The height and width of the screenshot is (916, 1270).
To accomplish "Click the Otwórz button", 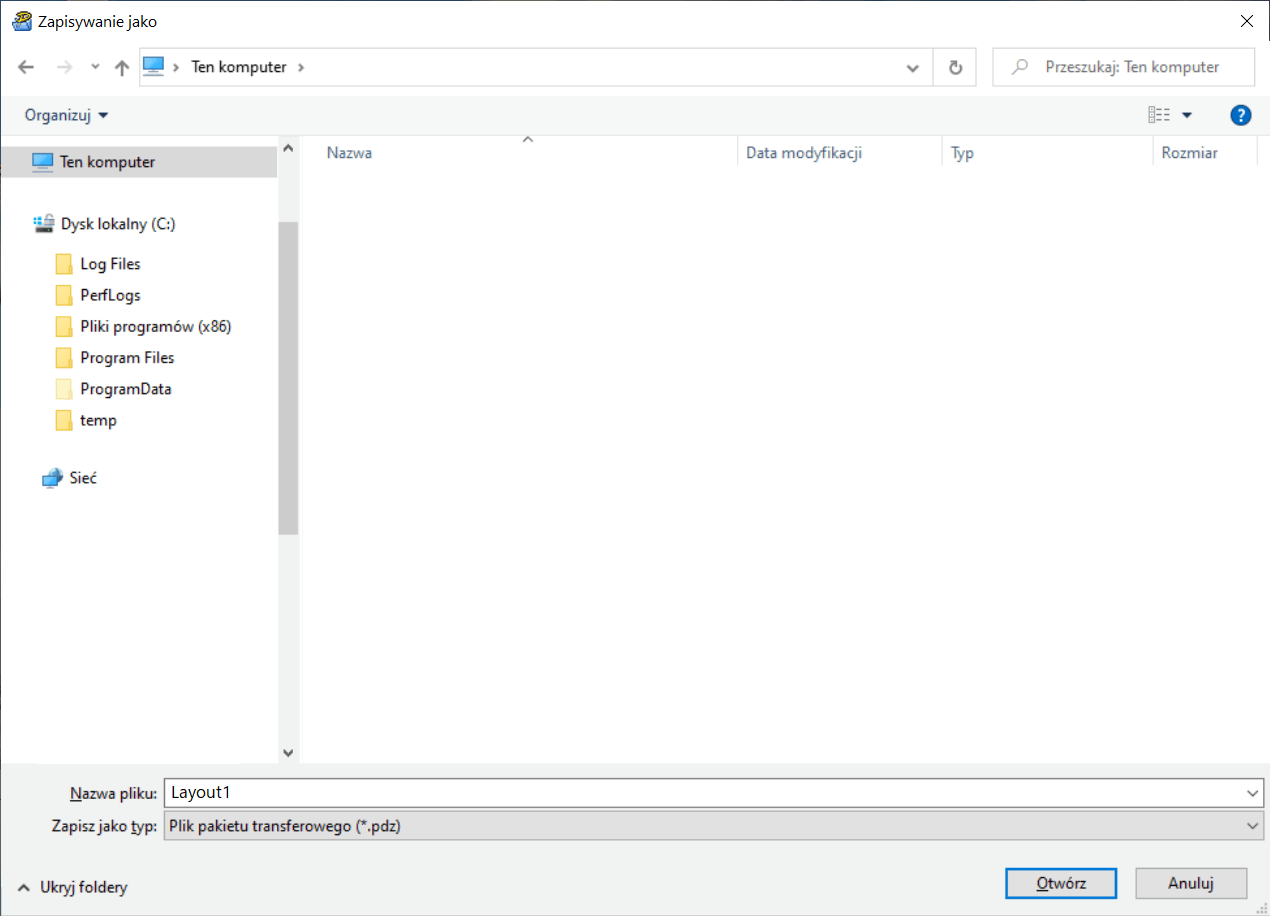I will coord(1061,883).
